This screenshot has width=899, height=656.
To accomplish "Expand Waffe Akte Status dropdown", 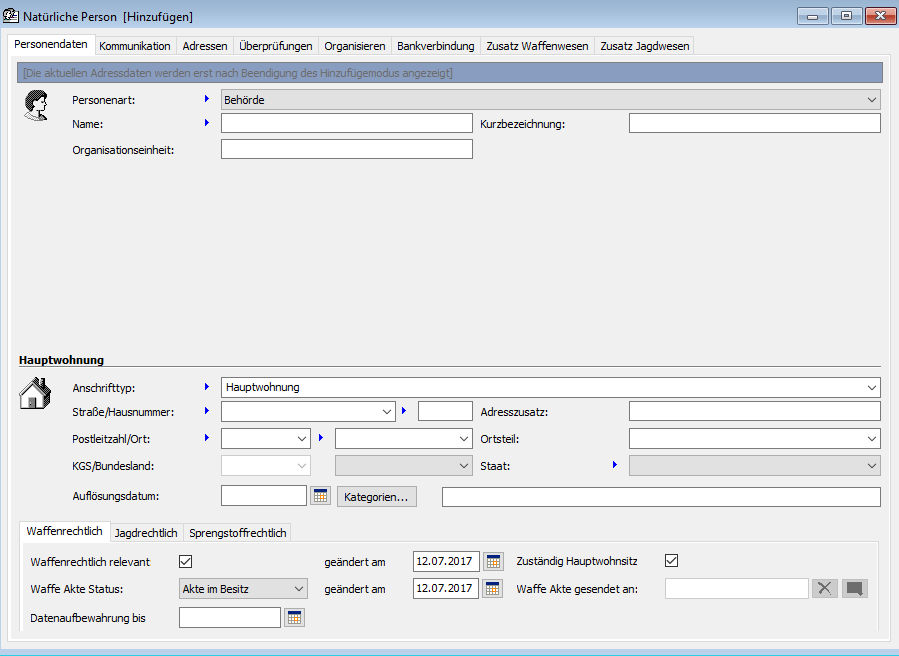I will point(298,589).
